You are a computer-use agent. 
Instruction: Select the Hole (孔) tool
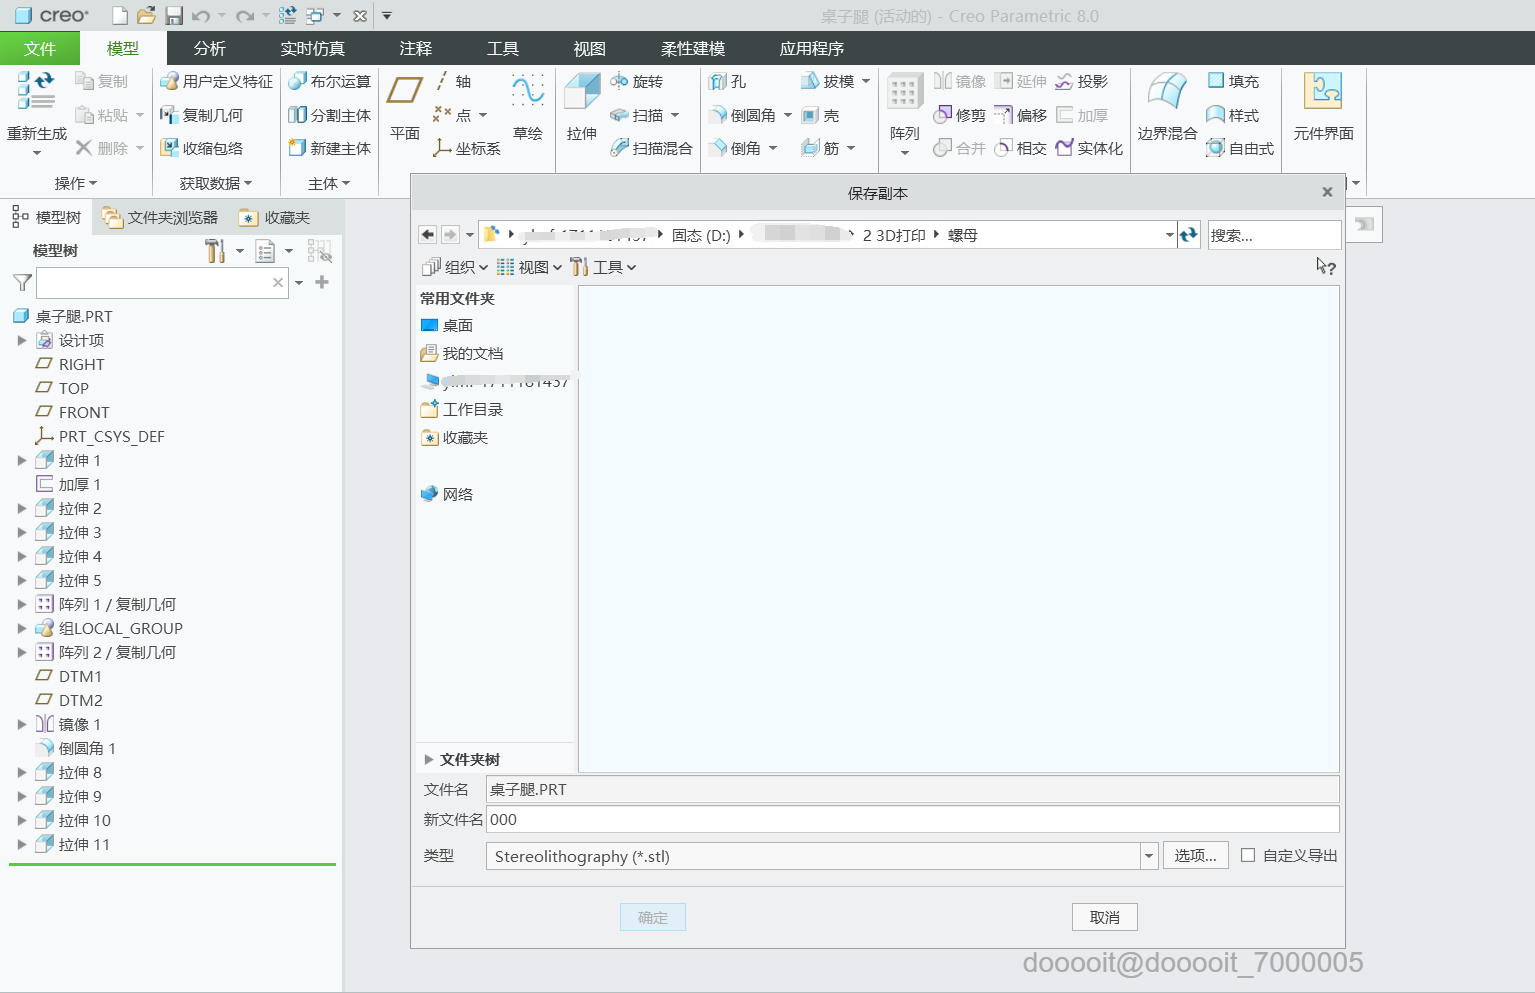(727, 81)
